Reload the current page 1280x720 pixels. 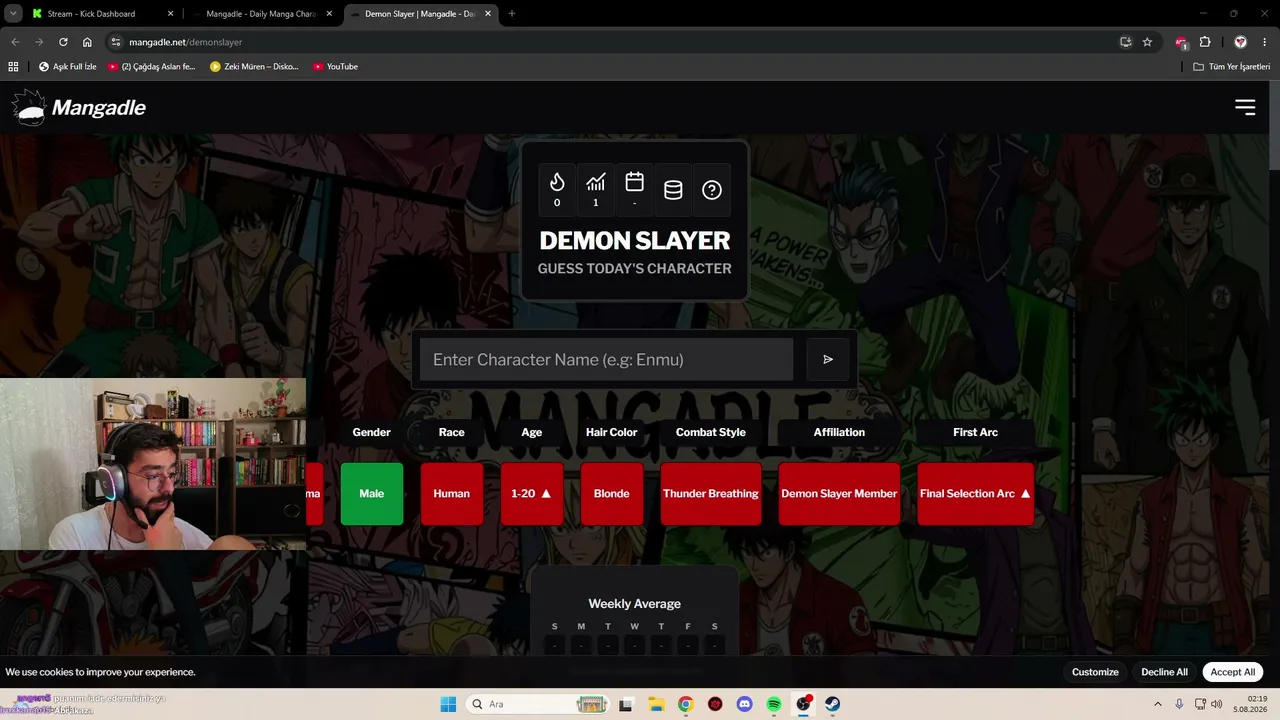click(63, 42)
